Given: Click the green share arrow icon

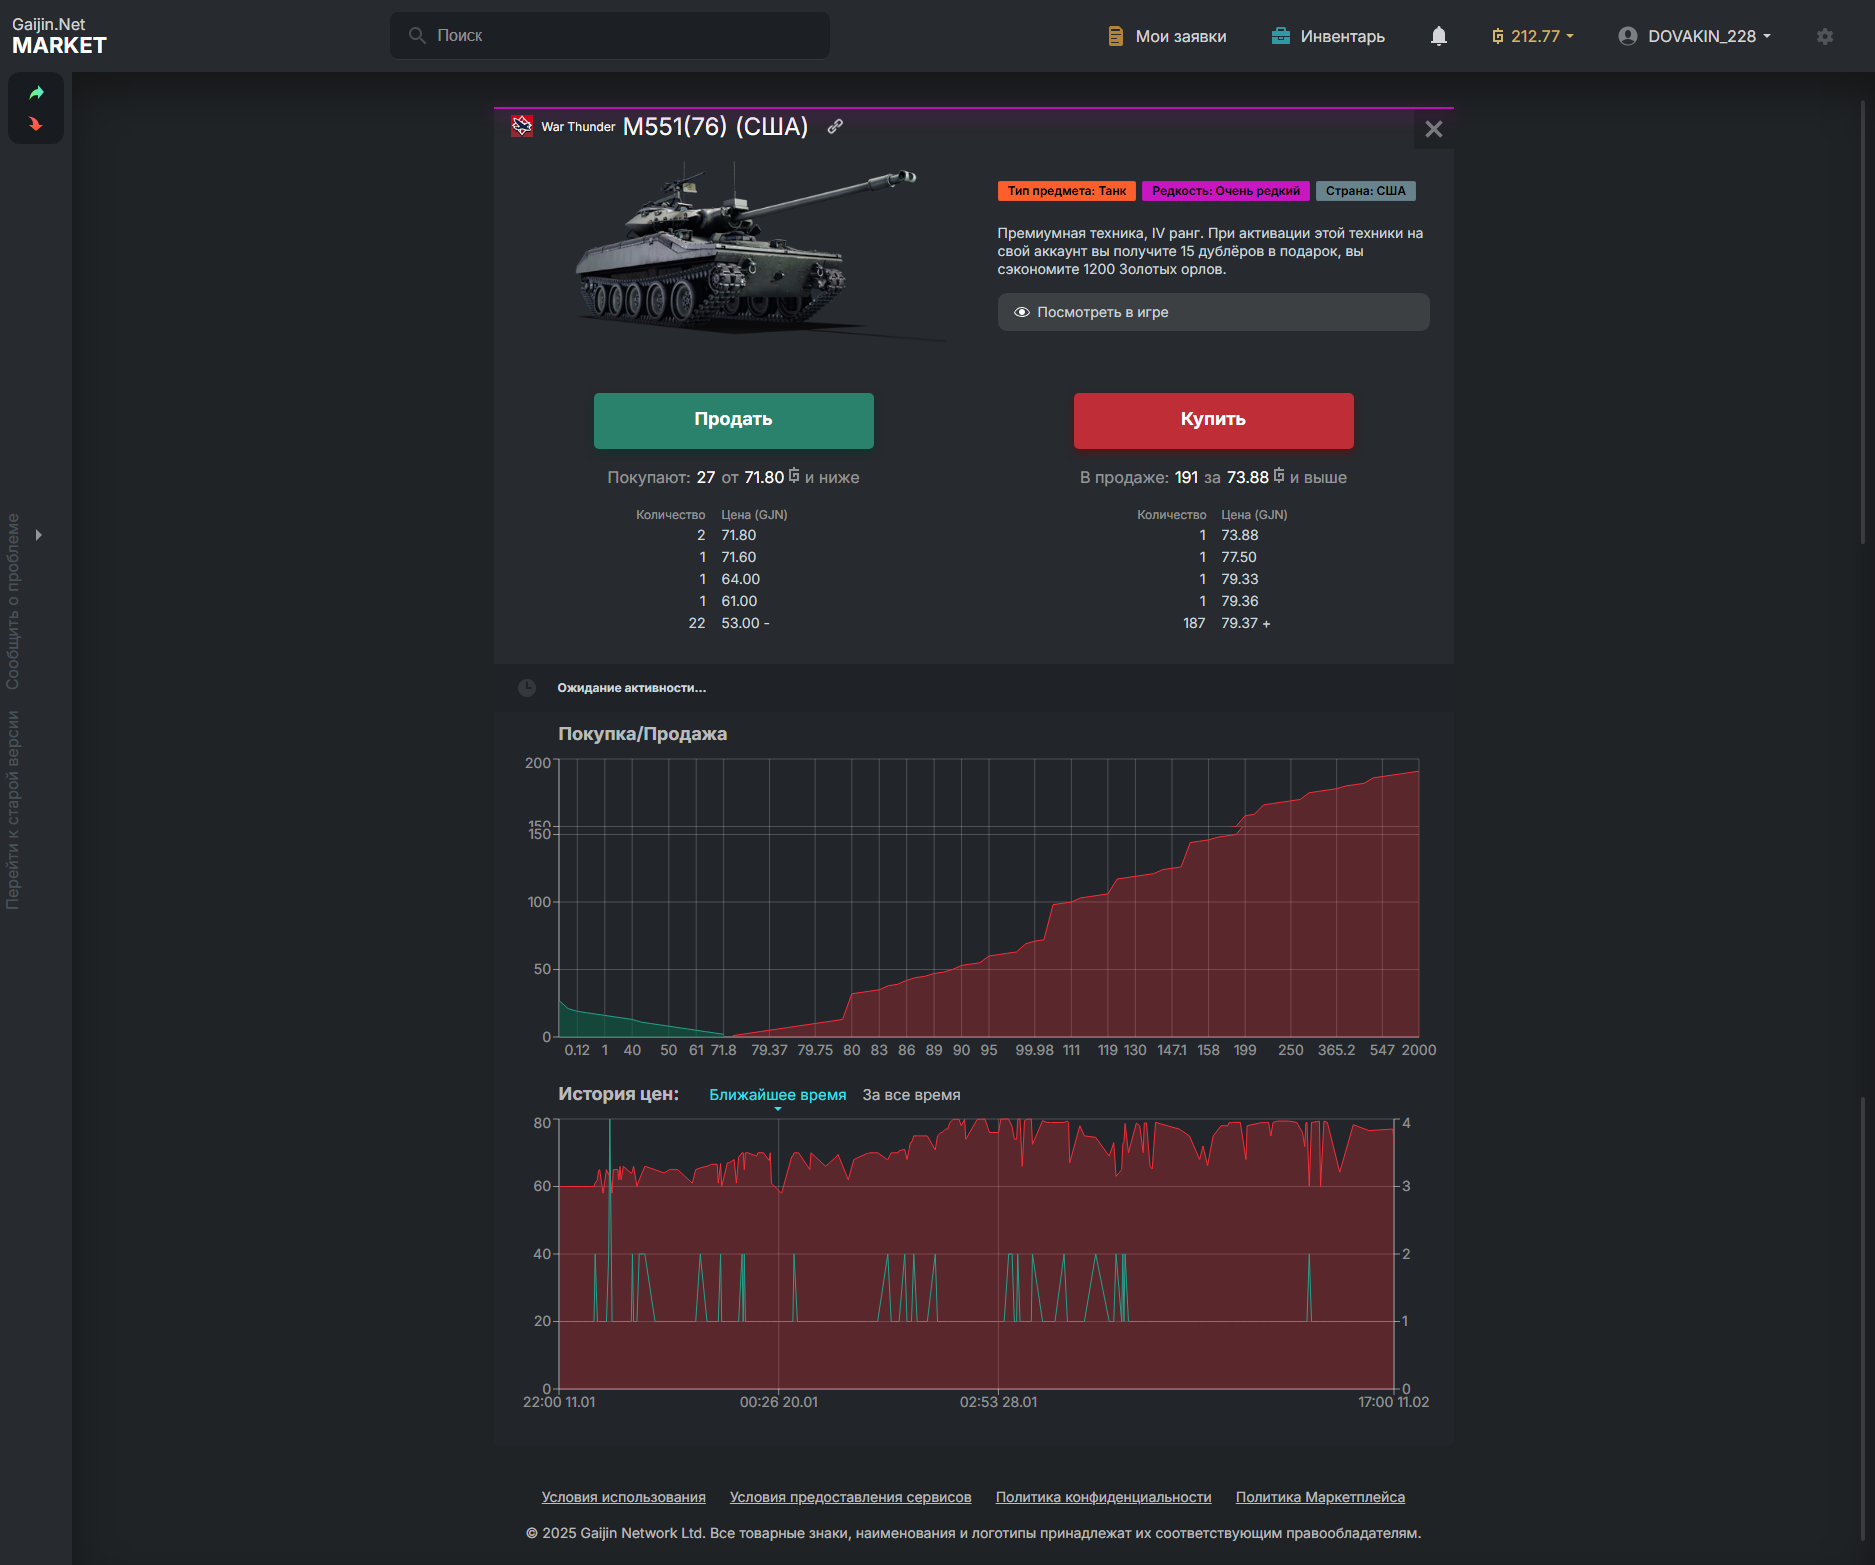Looking at the screenshot, I should coord(36,93).
